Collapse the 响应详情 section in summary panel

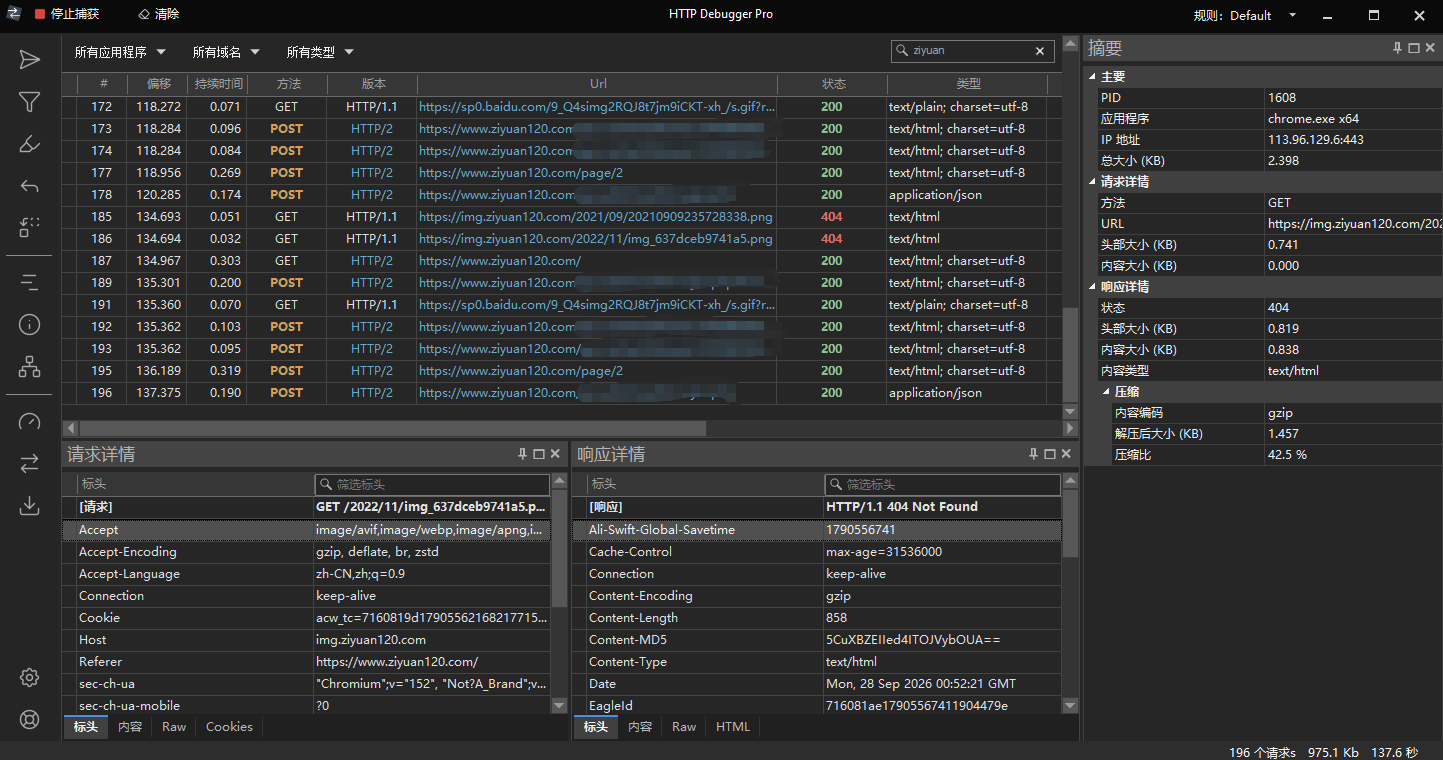point(1091,287)
